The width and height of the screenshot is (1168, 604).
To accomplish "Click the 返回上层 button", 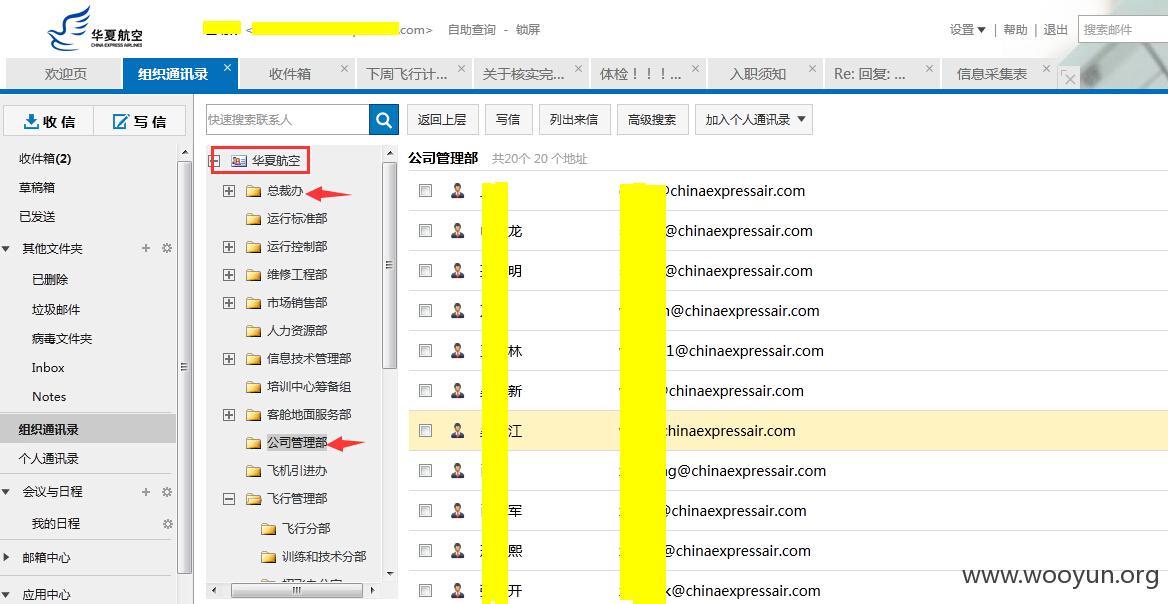I will click(x=442, y=119).
